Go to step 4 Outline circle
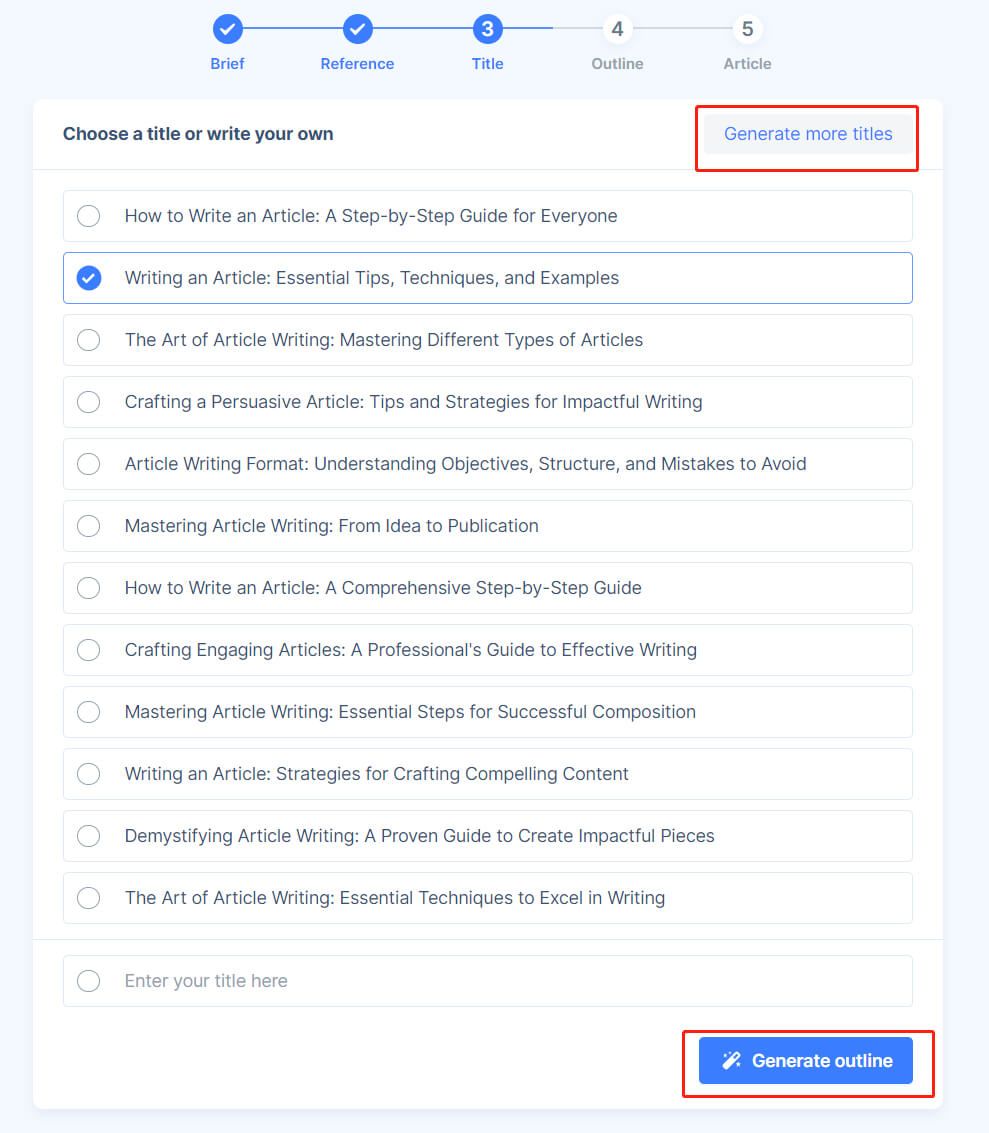Screen dimensions: 989x1133 617,29
